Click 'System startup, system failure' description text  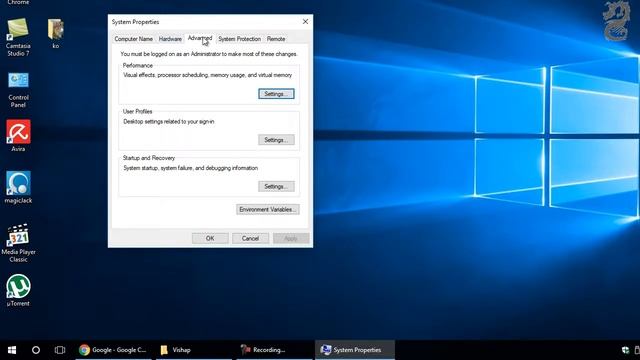[x=191, y=168]
